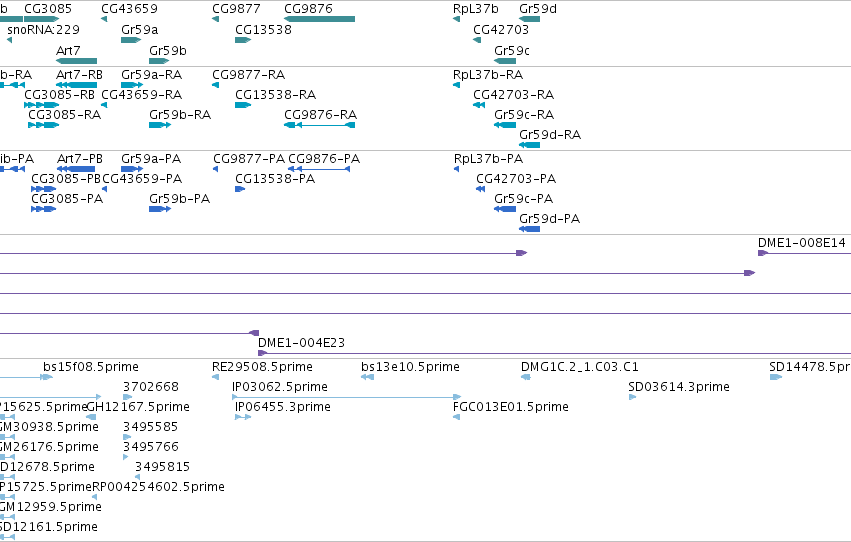Click the 3495766 EST feature

click(126, 457)
